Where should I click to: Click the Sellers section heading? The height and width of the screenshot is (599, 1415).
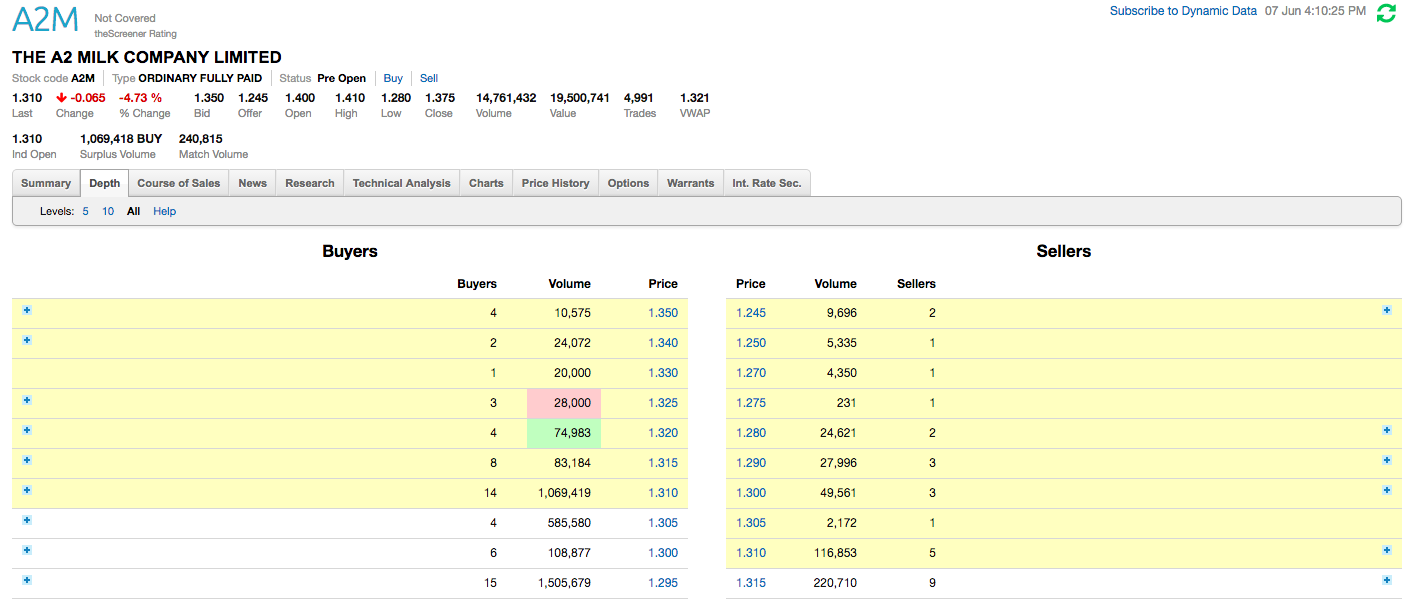(x=1064, y=252)
